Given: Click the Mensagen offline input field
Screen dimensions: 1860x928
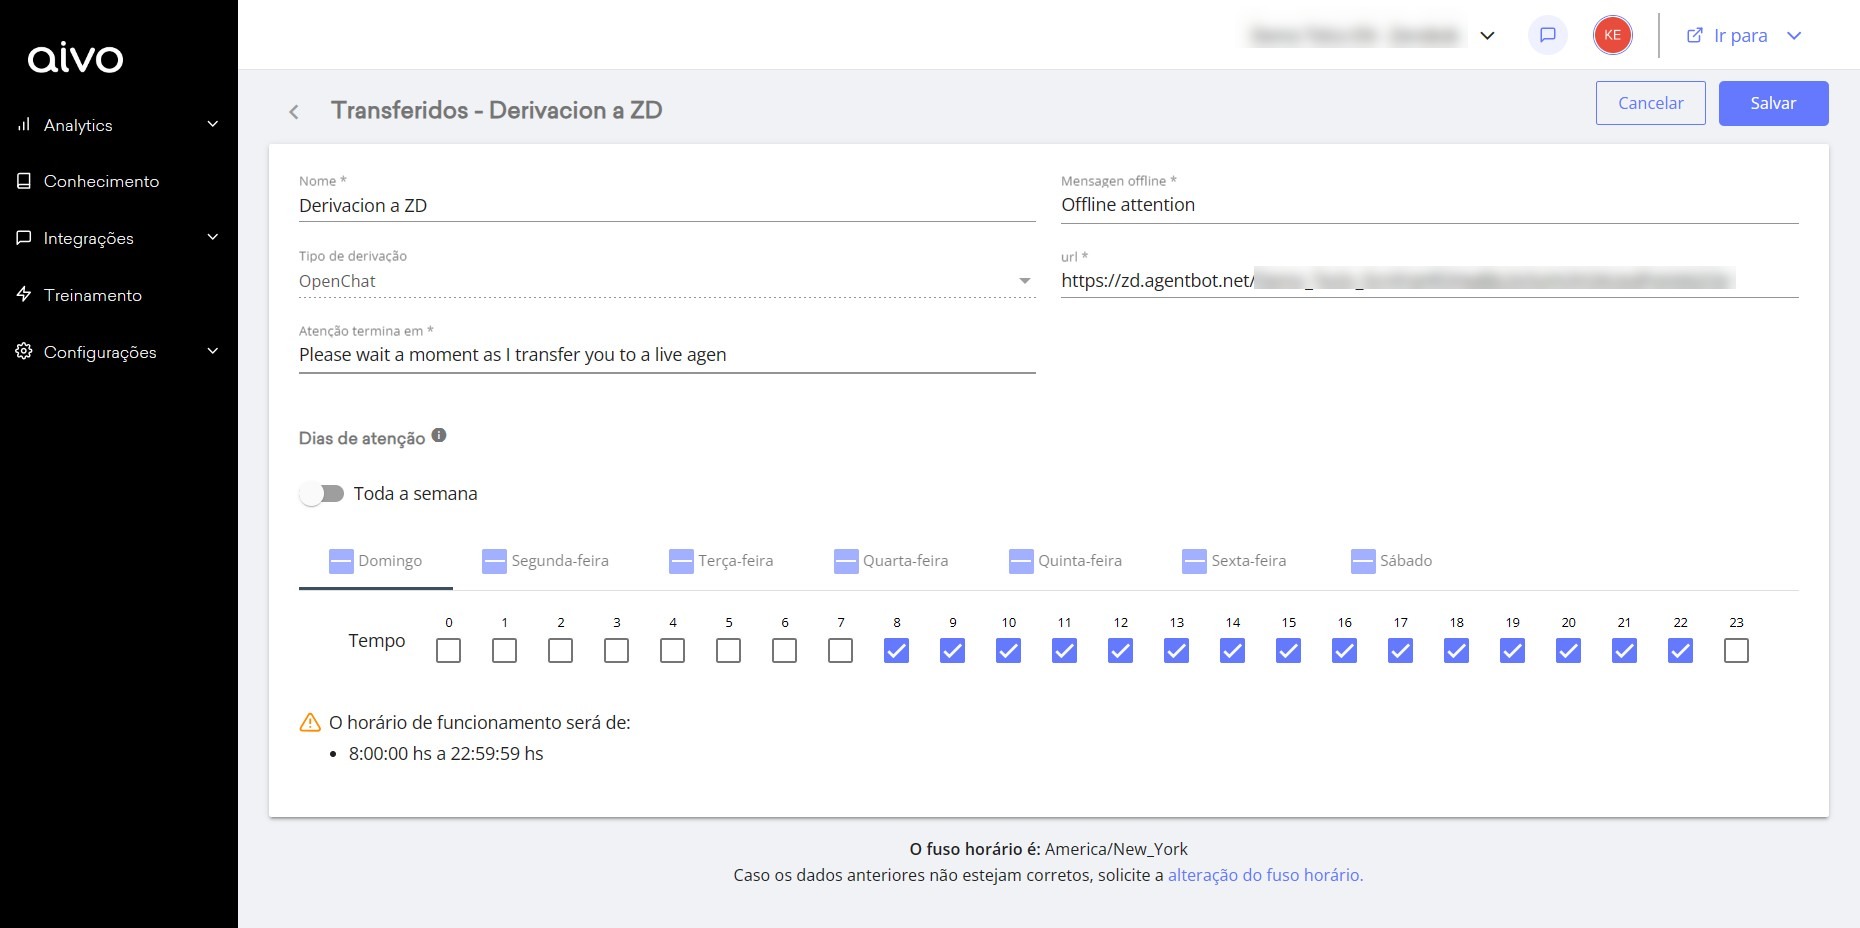Looking at the screenshot, I should (1429, 205).
